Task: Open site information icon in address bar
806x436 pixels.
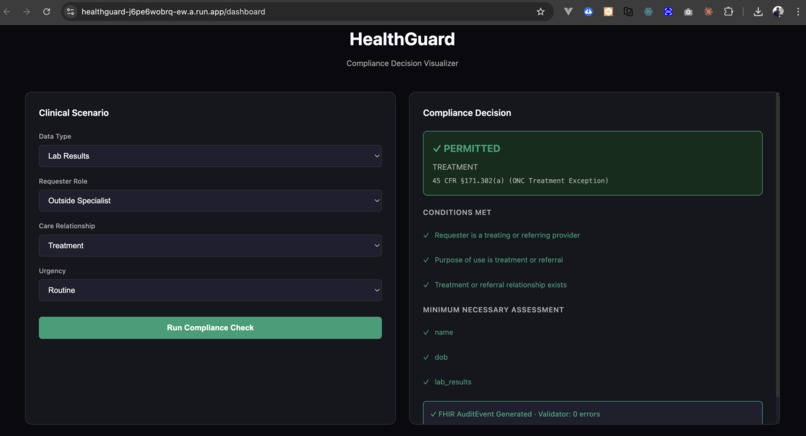Action: point(70,11)
